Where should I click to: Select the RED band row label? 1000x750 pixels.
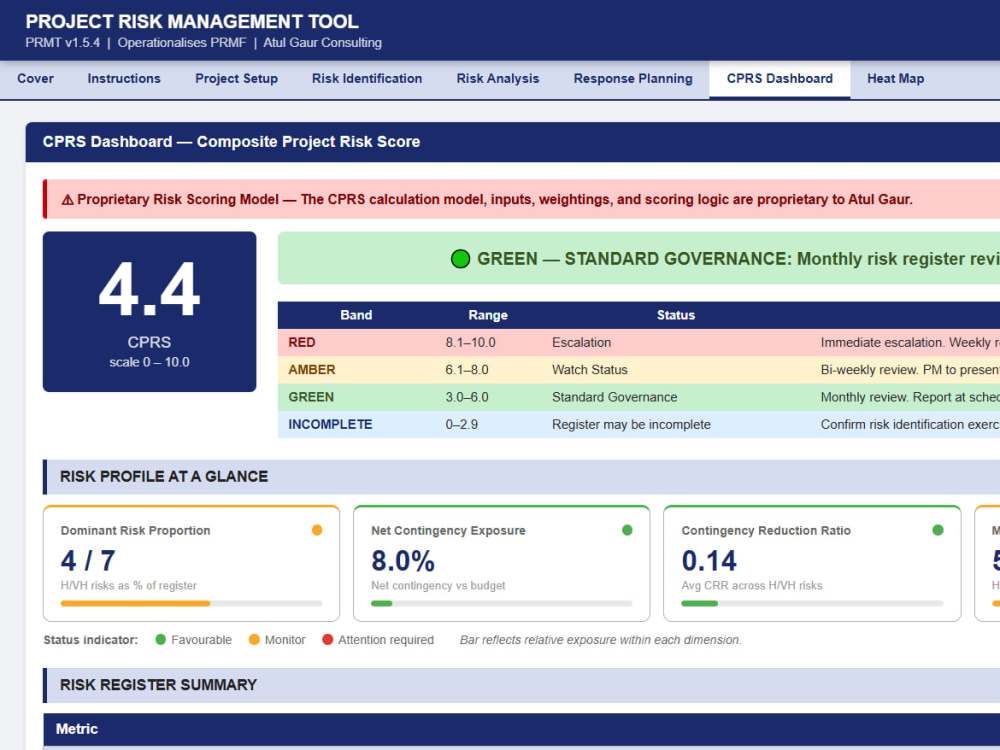[x=302, y=342]
